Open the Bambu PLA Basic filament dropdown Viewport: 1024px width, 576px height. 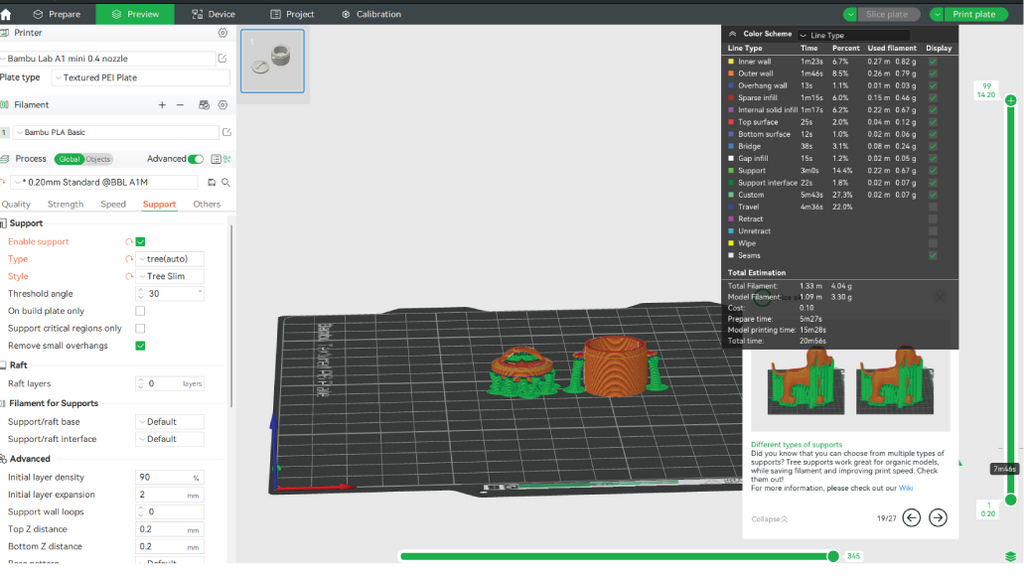pyautogui.click(x=116, y=132)
